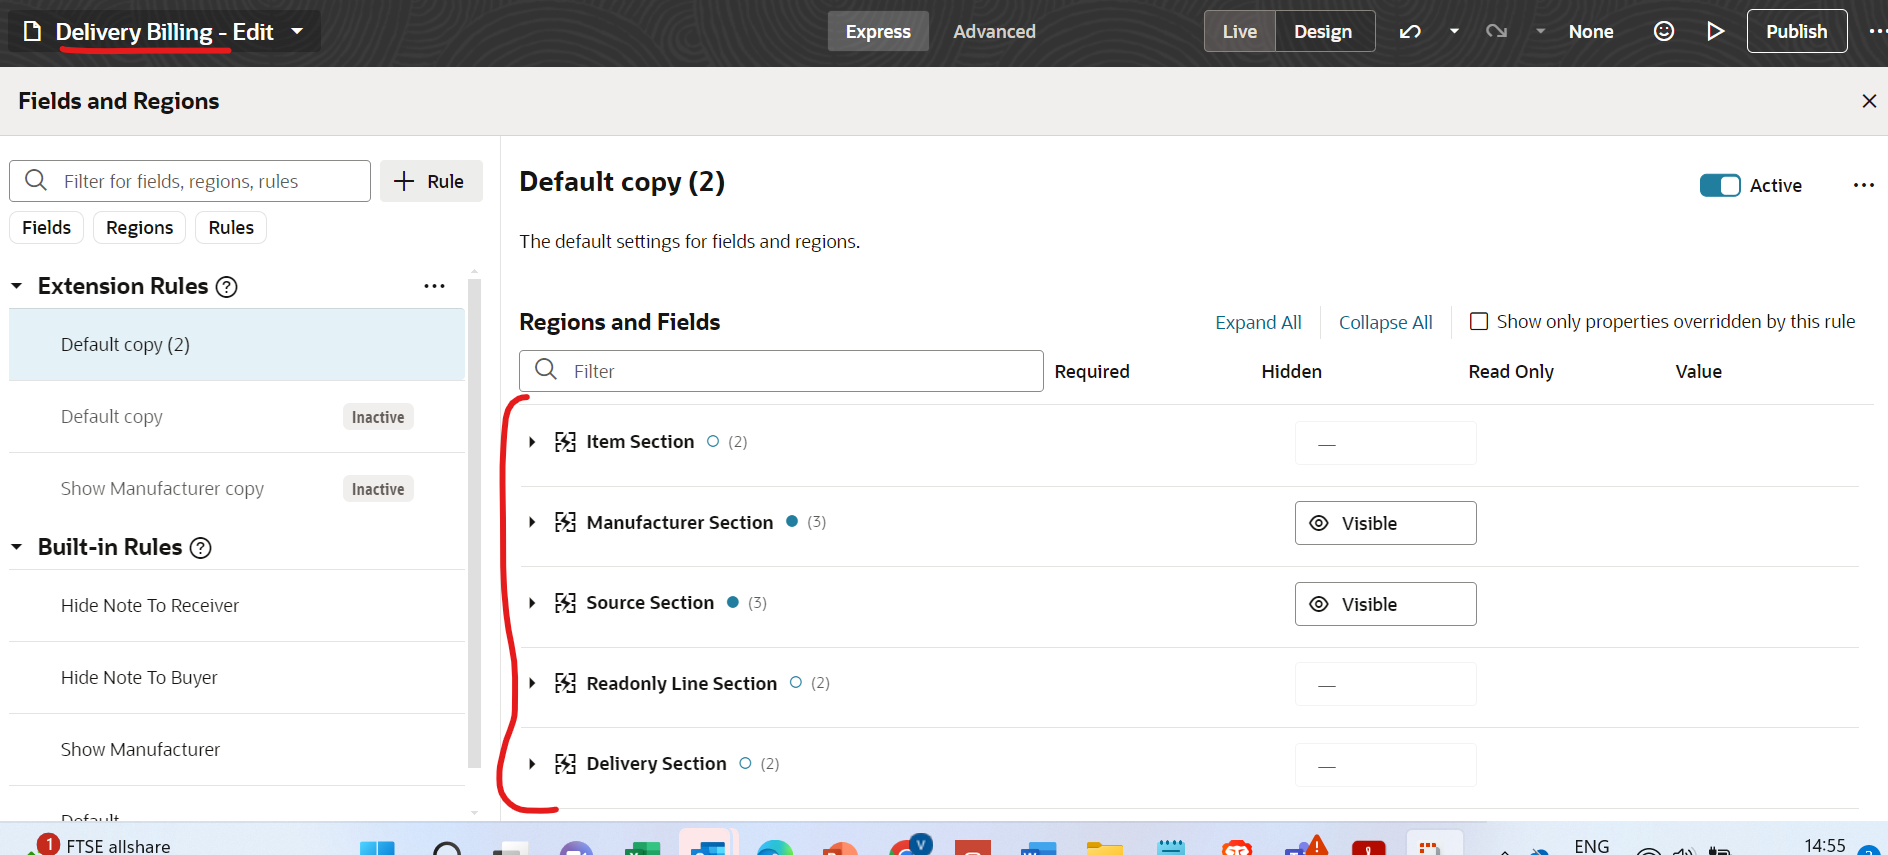Publish the extension changes
1888x855 pixels.
click(x=1796, y=31)
